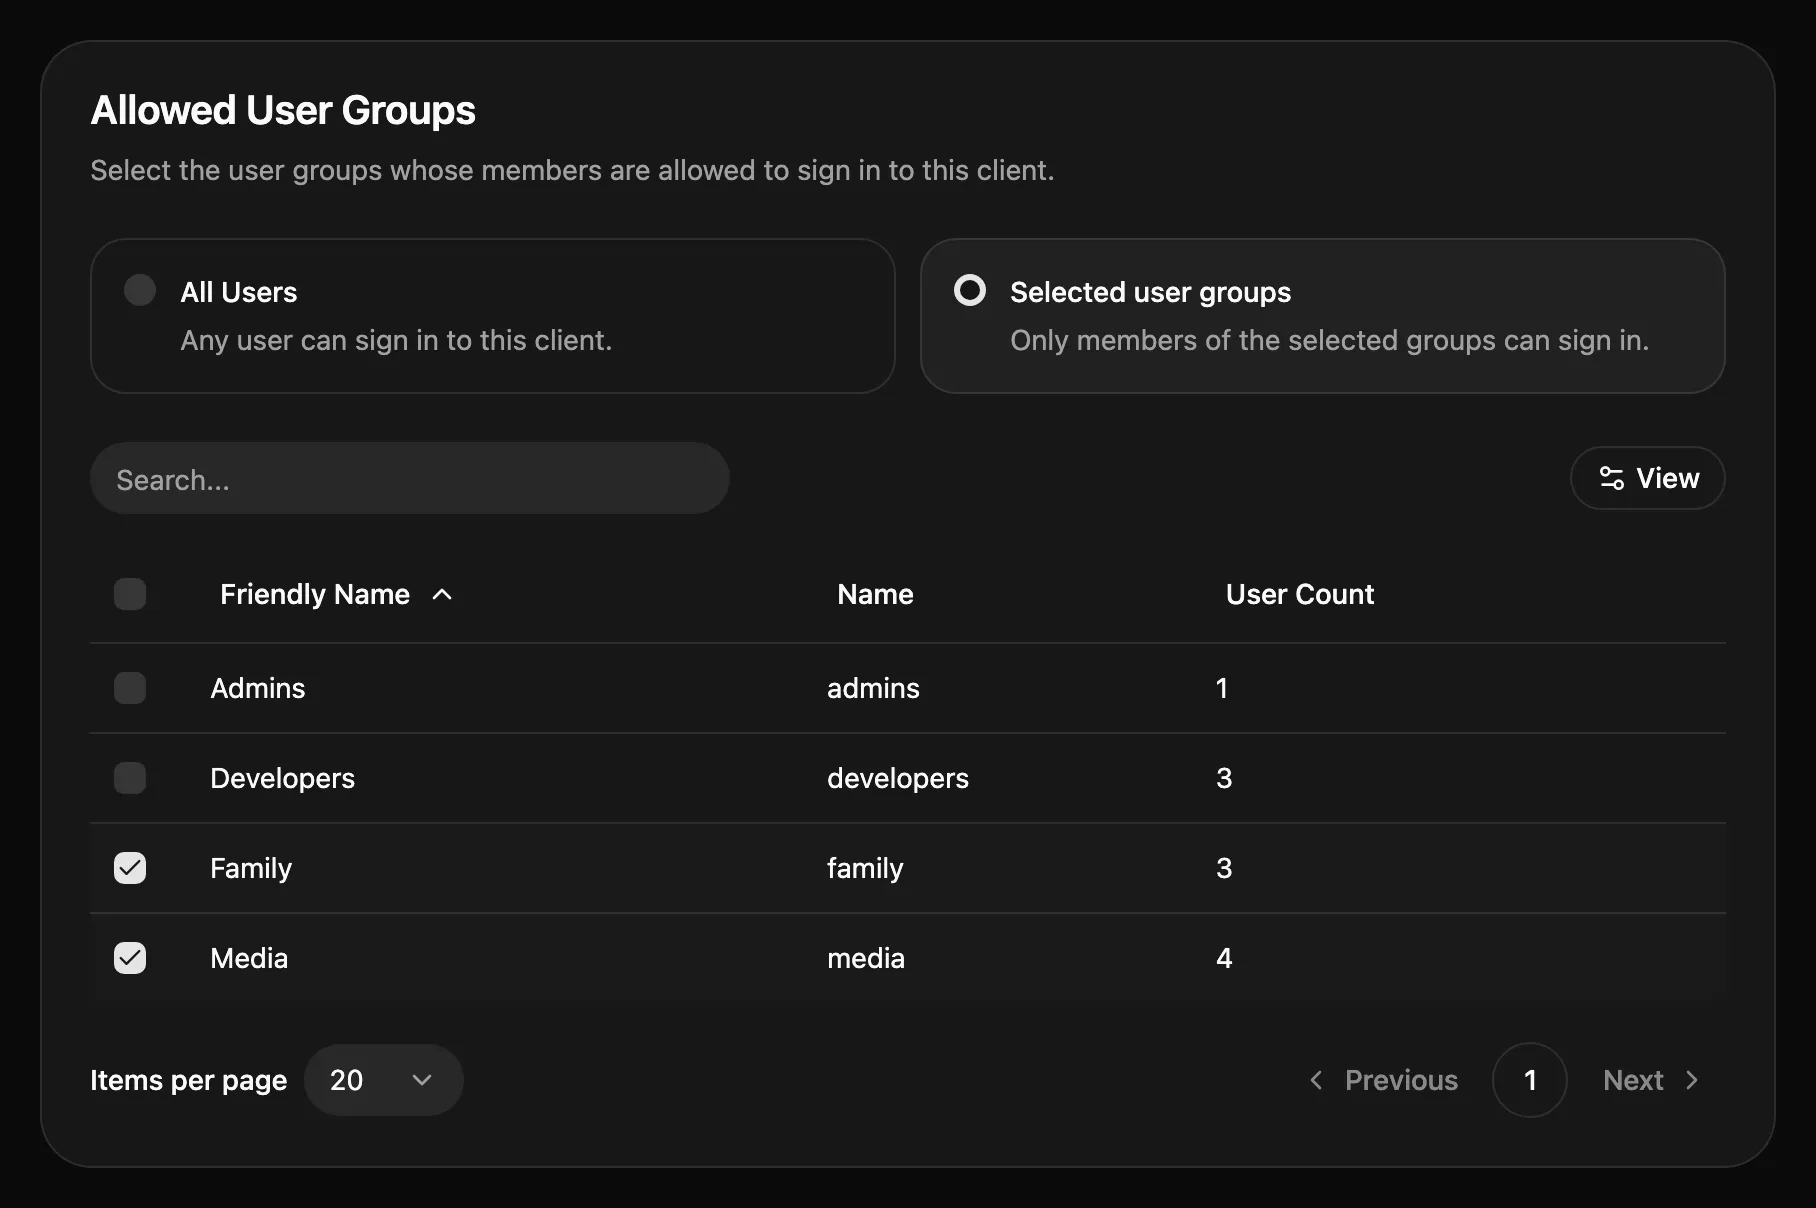The image size is (1816, 1208).
Task: Choose the Selected user groups radio option
Action: tap(970, 291)
